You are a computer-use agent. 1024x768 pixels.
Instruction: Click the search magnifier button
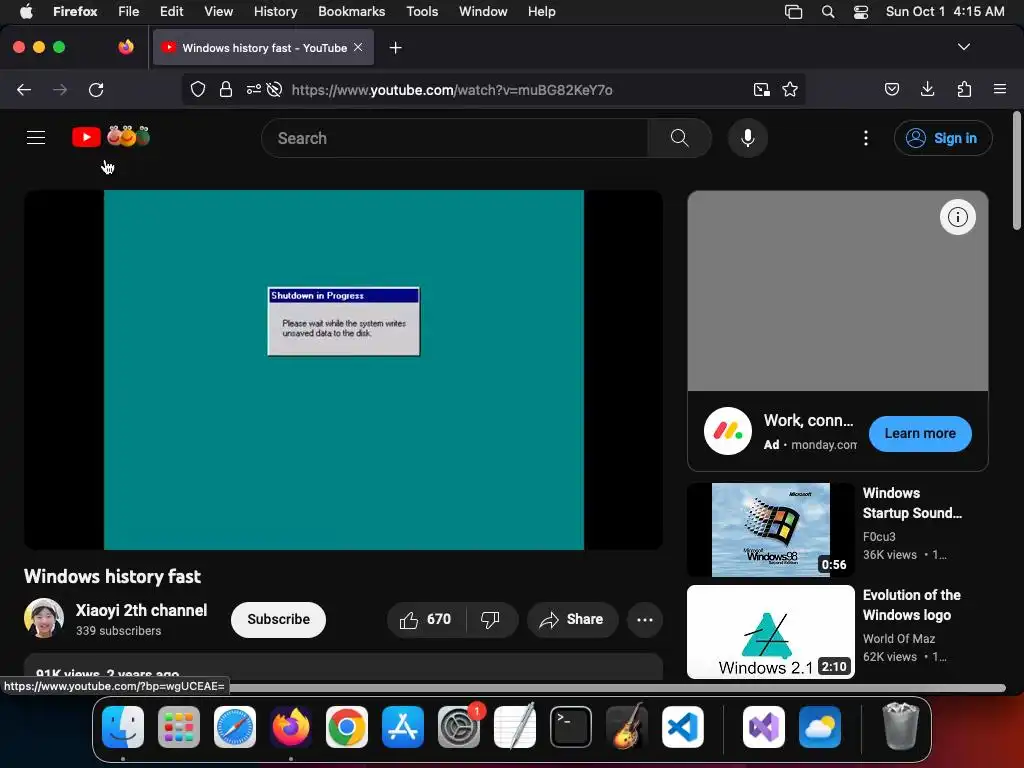(679, 138)
